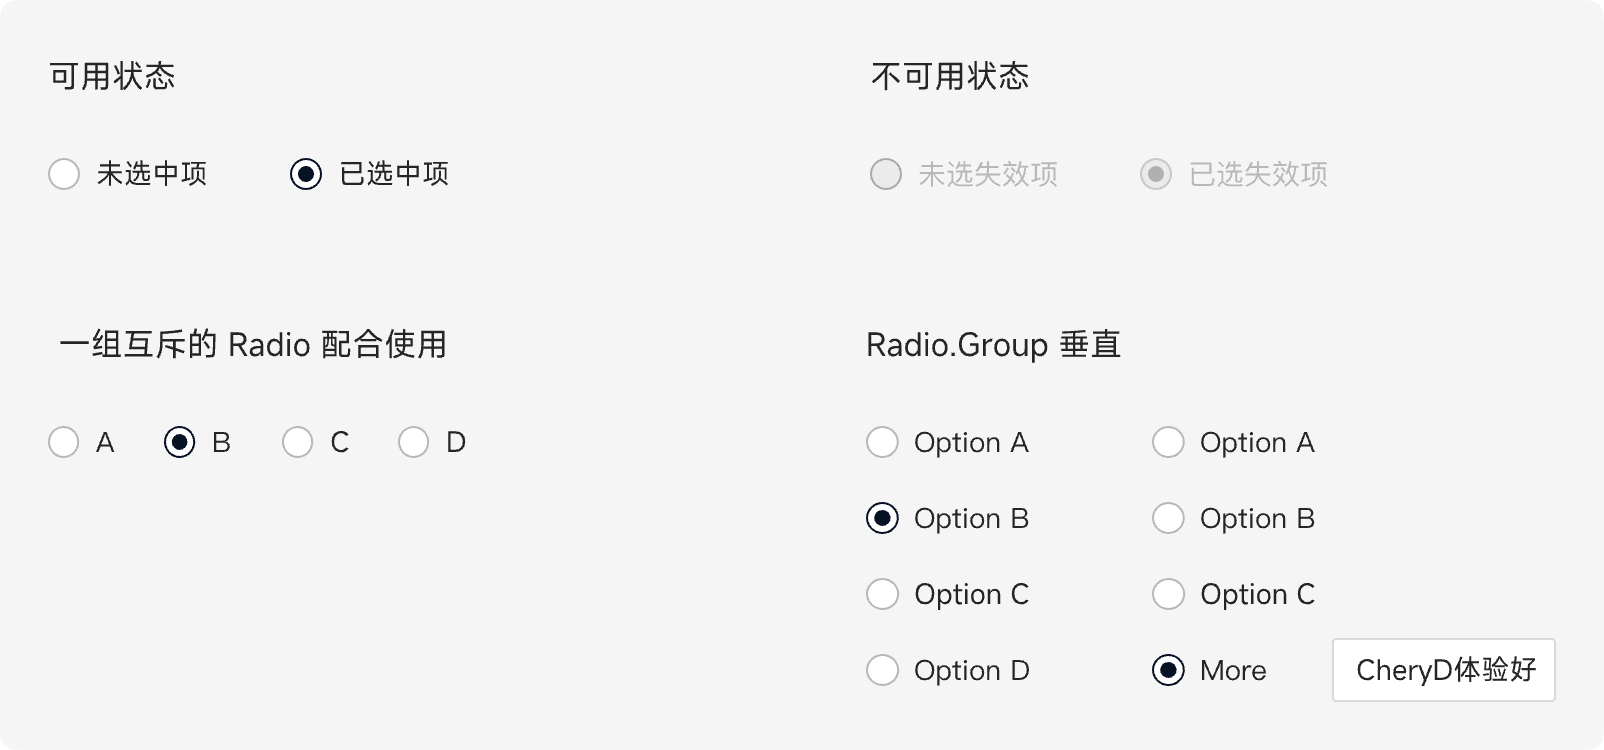Image resolution: width=1604 pixels, height=750 pixels.
Task: Choose radio option B in horizontal group
Action: click(x=180, y=442)
